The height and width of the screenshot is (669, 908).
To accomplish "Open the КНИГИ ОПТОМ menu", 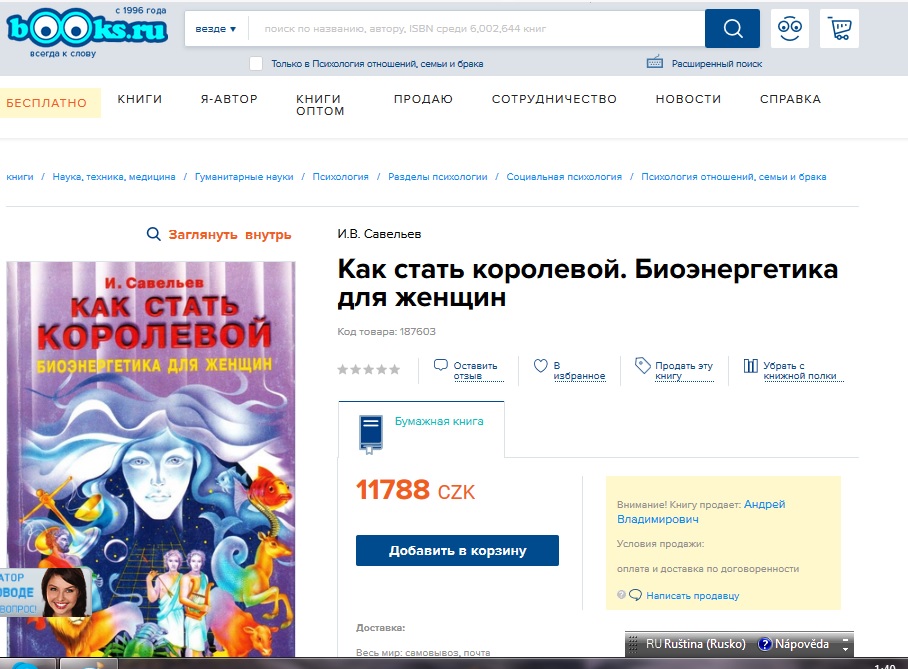I will pos(320,105).
